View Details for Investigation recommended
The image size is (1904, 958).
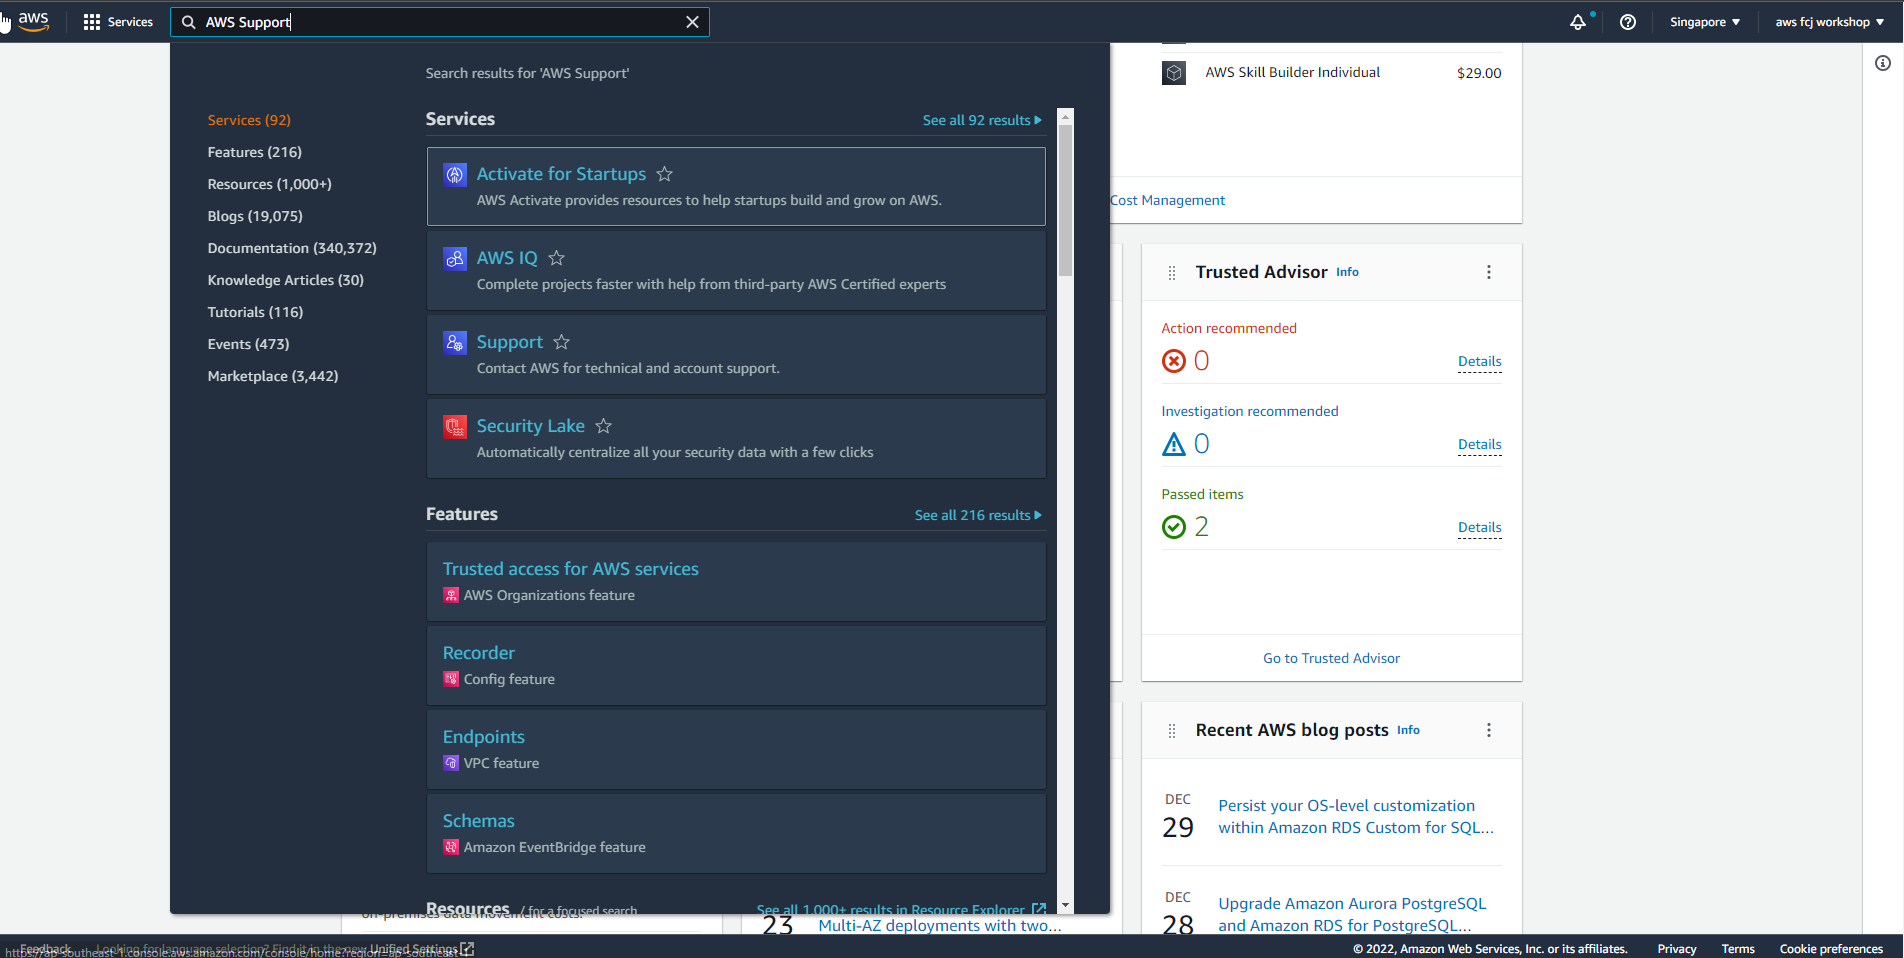pos(1479,445)
